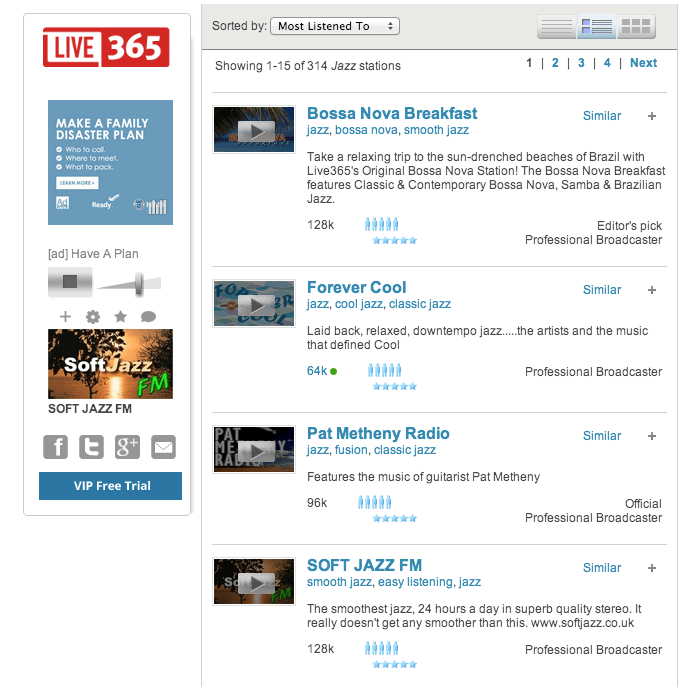The width and height of the screenshot is (688, 687).
Task: Open the Family Disaster Plan ad
Action: tap(110, 162)
